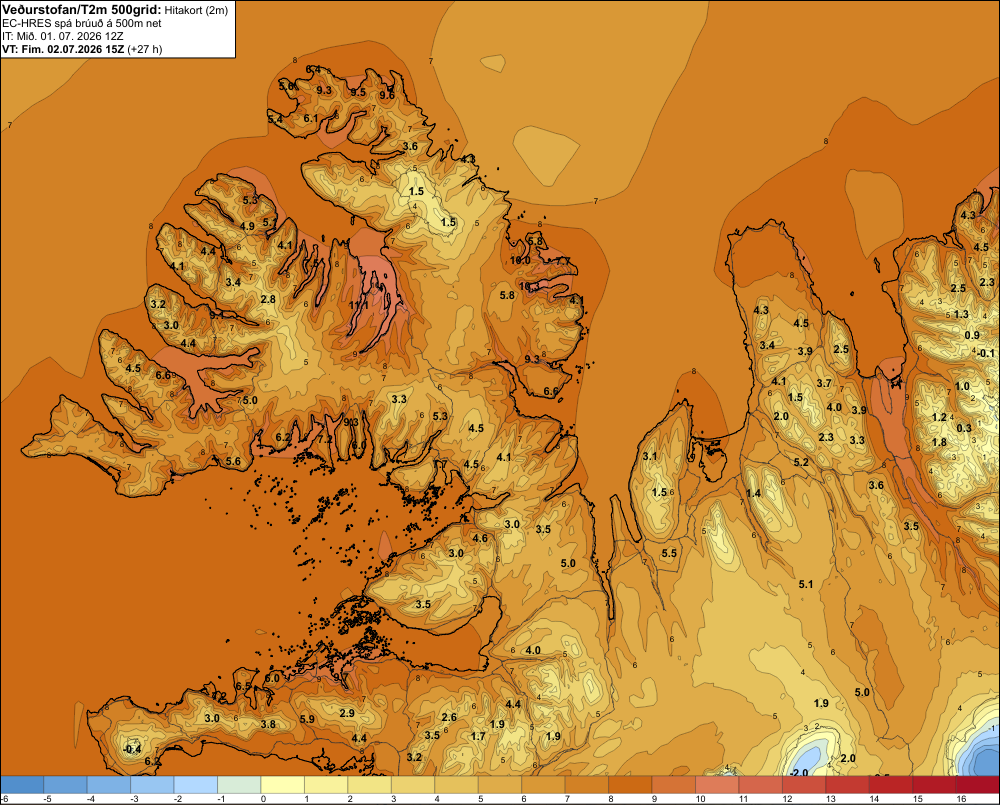Click the Veðurstofan/T2m 500grid title text
The height and width of the screenshot is (805, 1000).
tap(82, 10)
